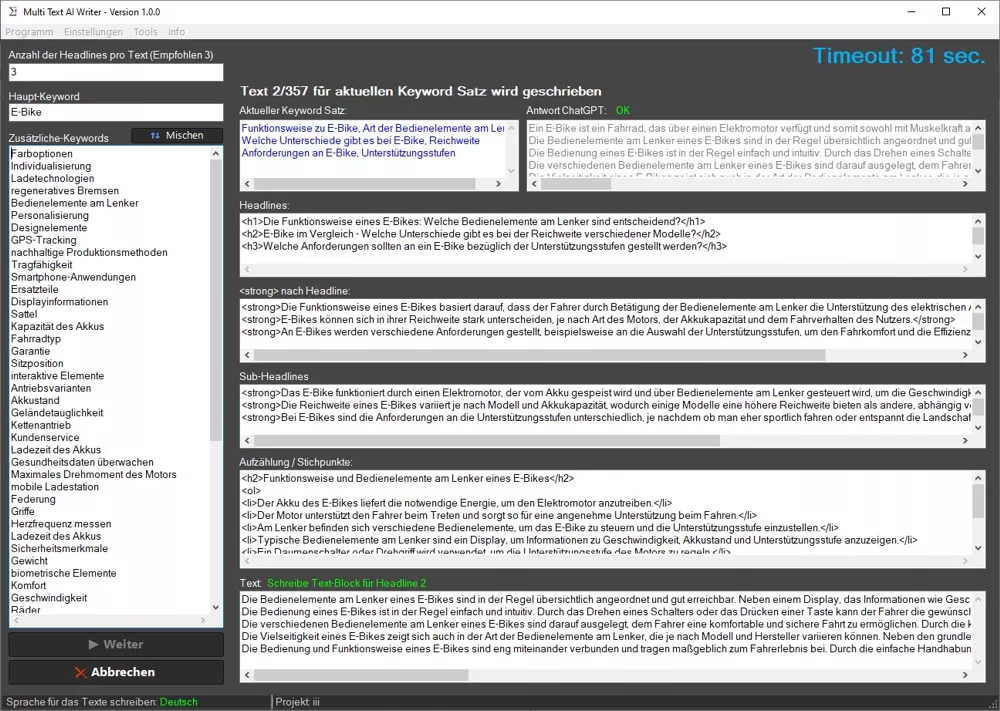The width and height of the screenshot is (1000, 711).
Task: Click the green OK ChatGPT status
Action: click(623, 110)
